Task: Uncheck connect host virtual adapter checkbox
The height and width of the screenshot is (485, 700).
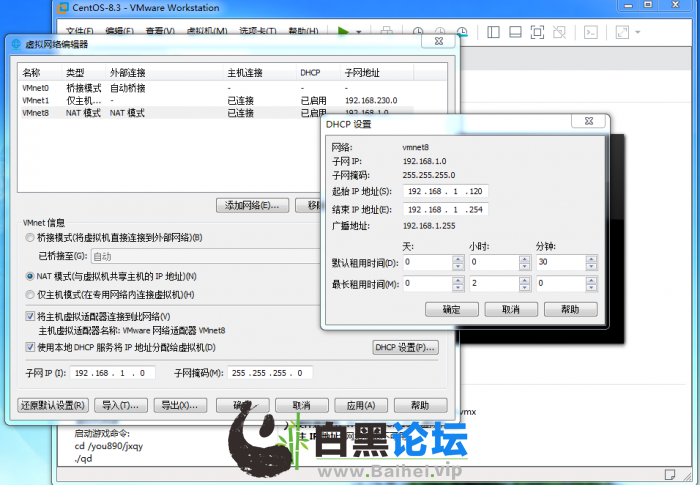Action: click(30, 315)
